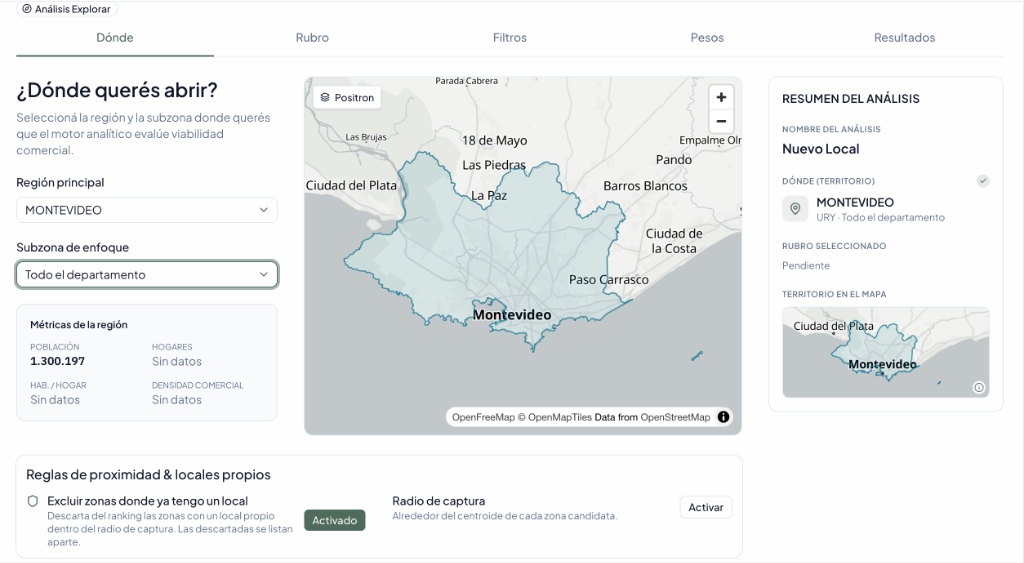This screenshot has height=563, width=1024.
Task: Click the Ciudad del Plata label on main map
Action: point(351,185)
